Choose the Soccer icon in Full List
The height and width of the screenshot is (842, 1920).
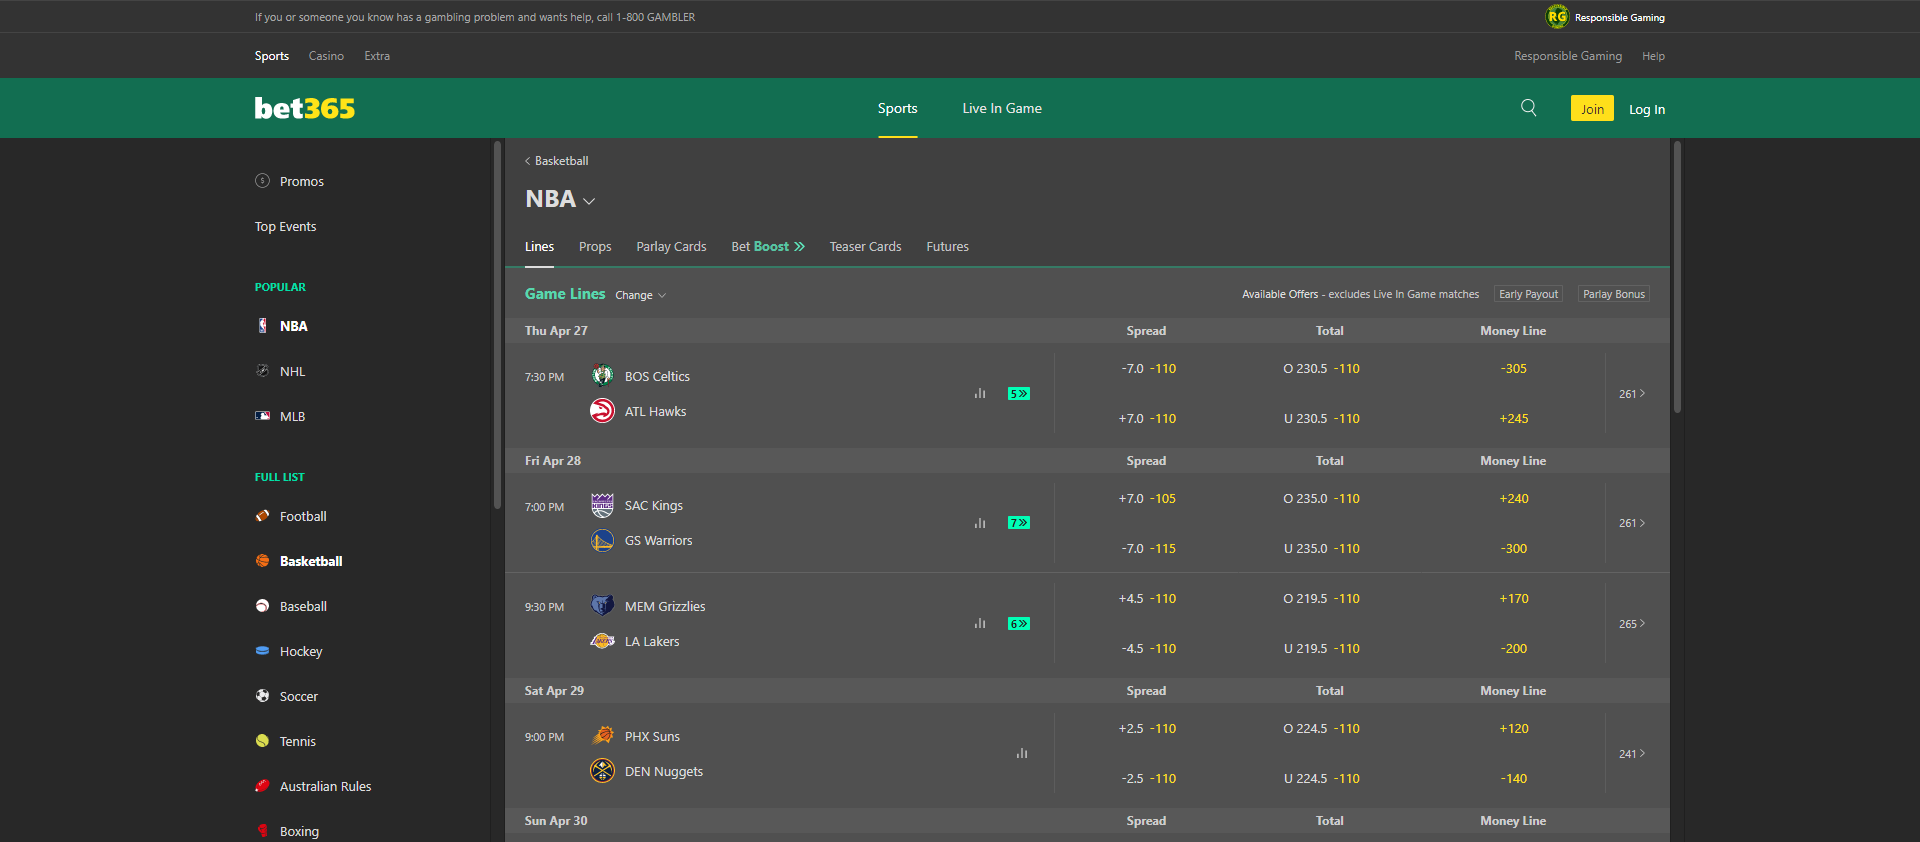coord(262,696)
